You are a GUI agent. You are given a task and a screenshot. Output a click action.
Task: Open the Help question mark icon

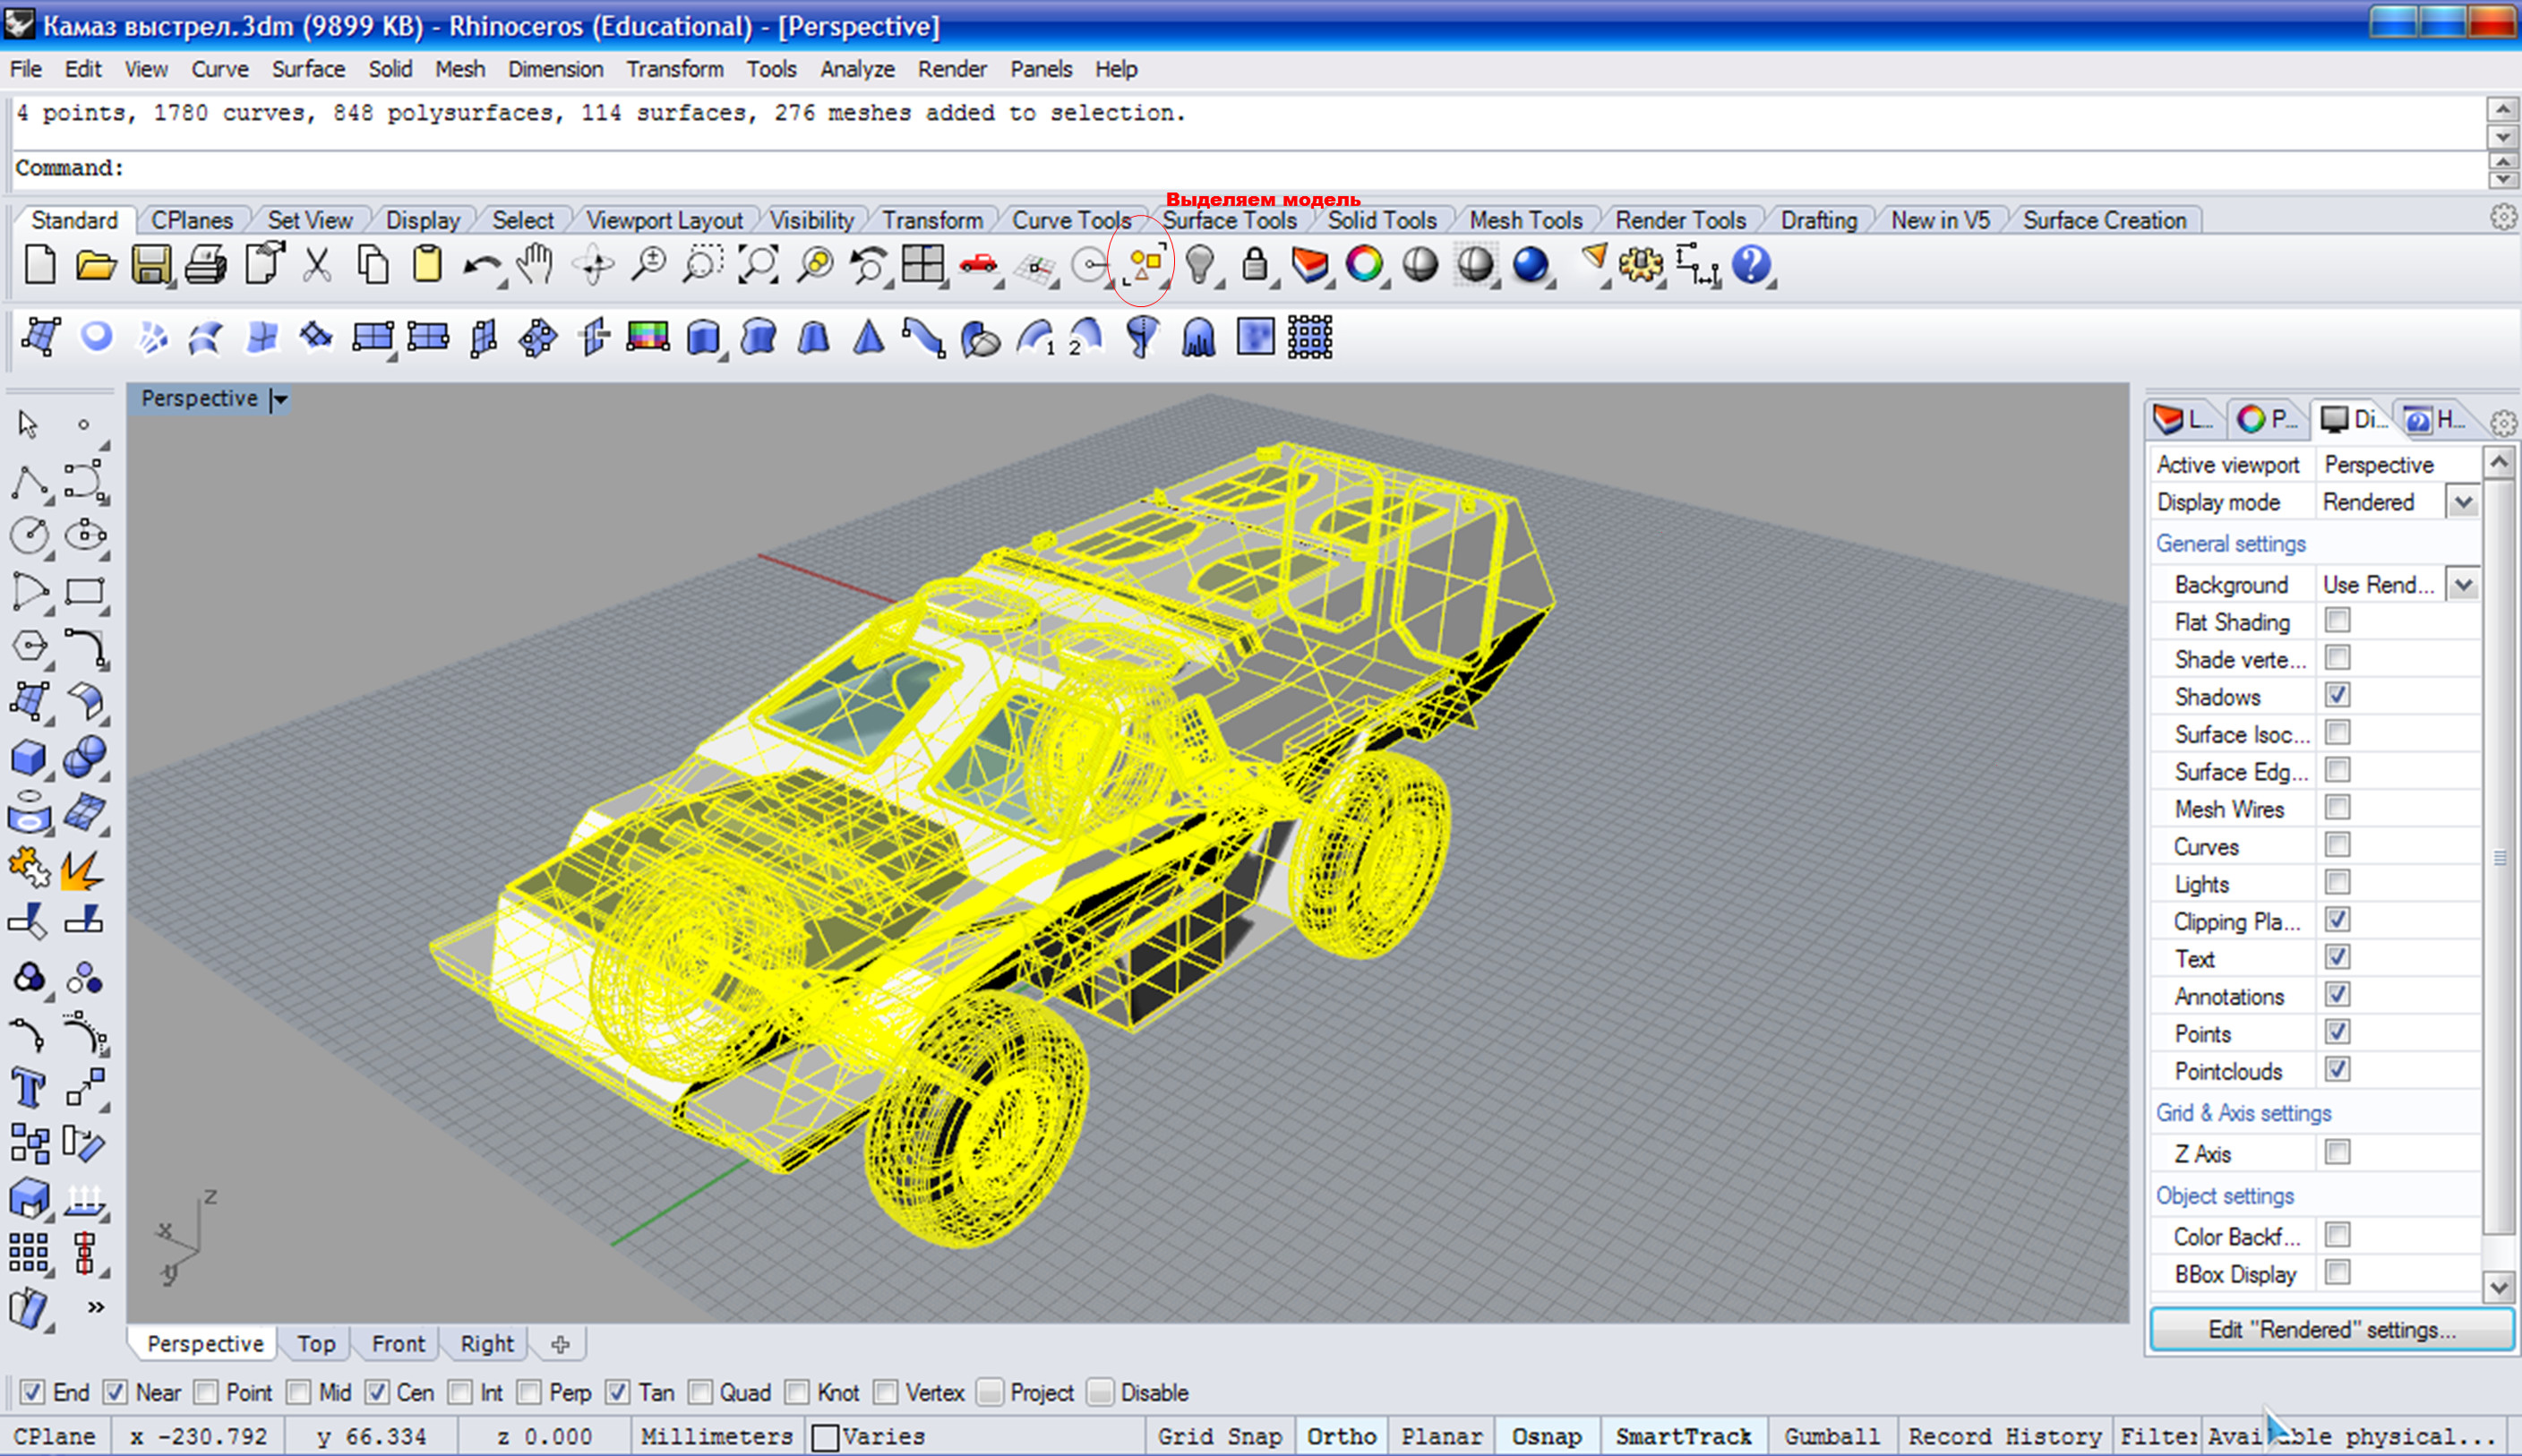click(1750, 266)
